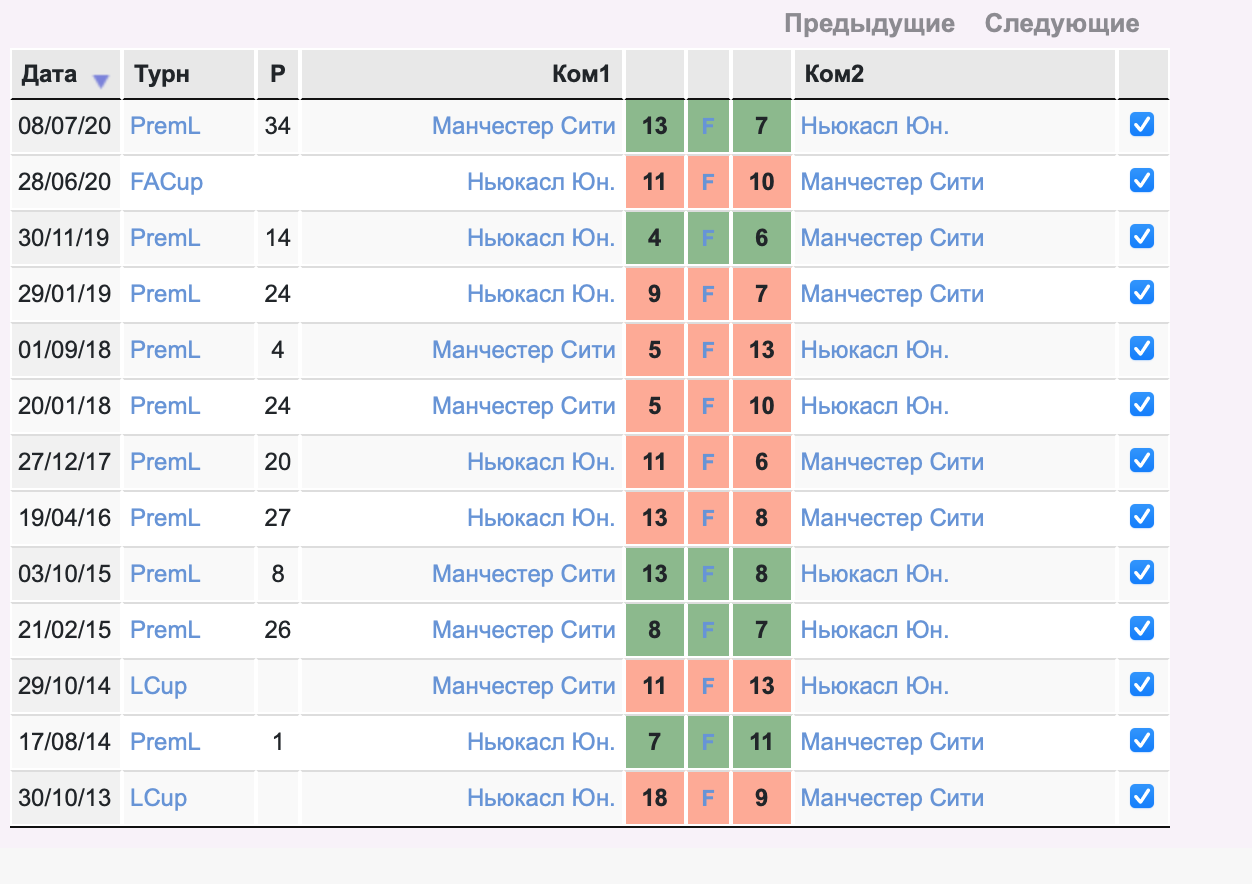The width and height of the screenshot is (1252, 884).
Task: Toggle the checkbox in the 20/01/18 row
Action: [1141, 404]
